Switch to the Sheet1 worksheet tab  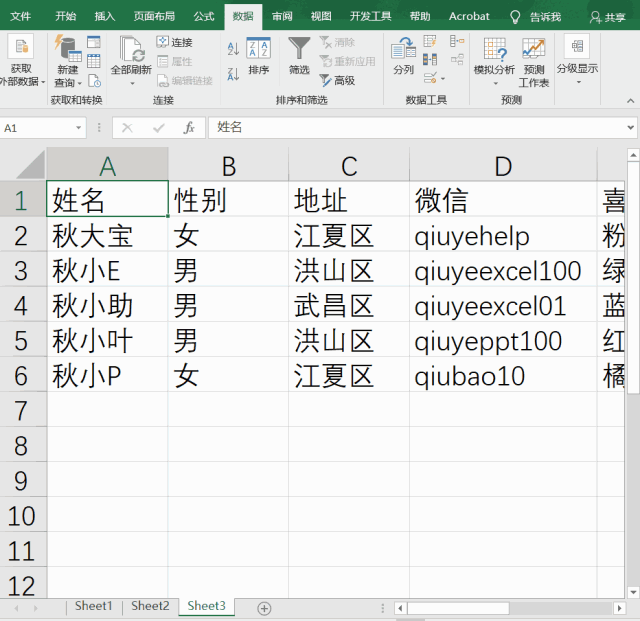(x=94, y=606)
